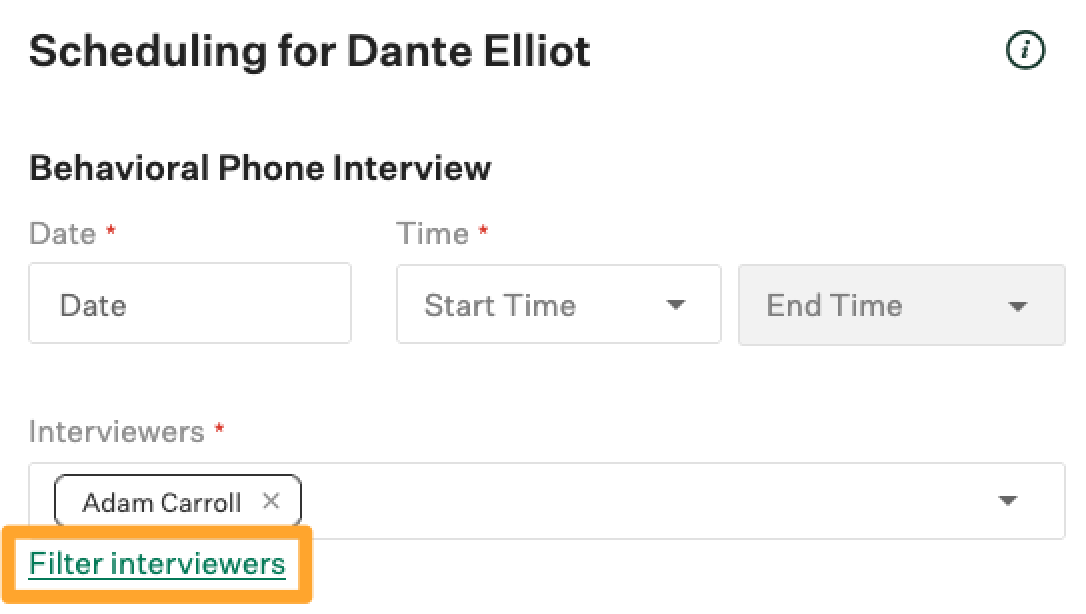Click the Time field label
Screen dimensions: 1086x614
point(432,234)
